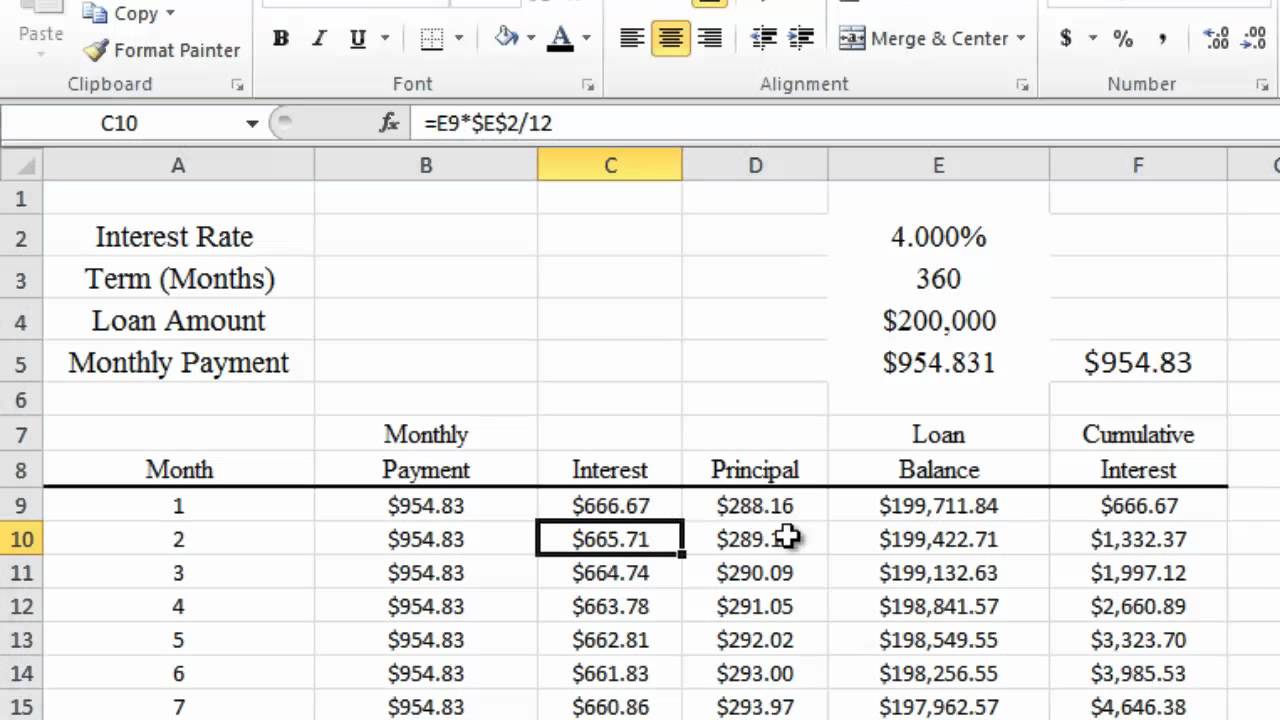This screenshot has width=1280, height=720.
Task: Click the Merge & Center button
Action: tap(923, 39)
